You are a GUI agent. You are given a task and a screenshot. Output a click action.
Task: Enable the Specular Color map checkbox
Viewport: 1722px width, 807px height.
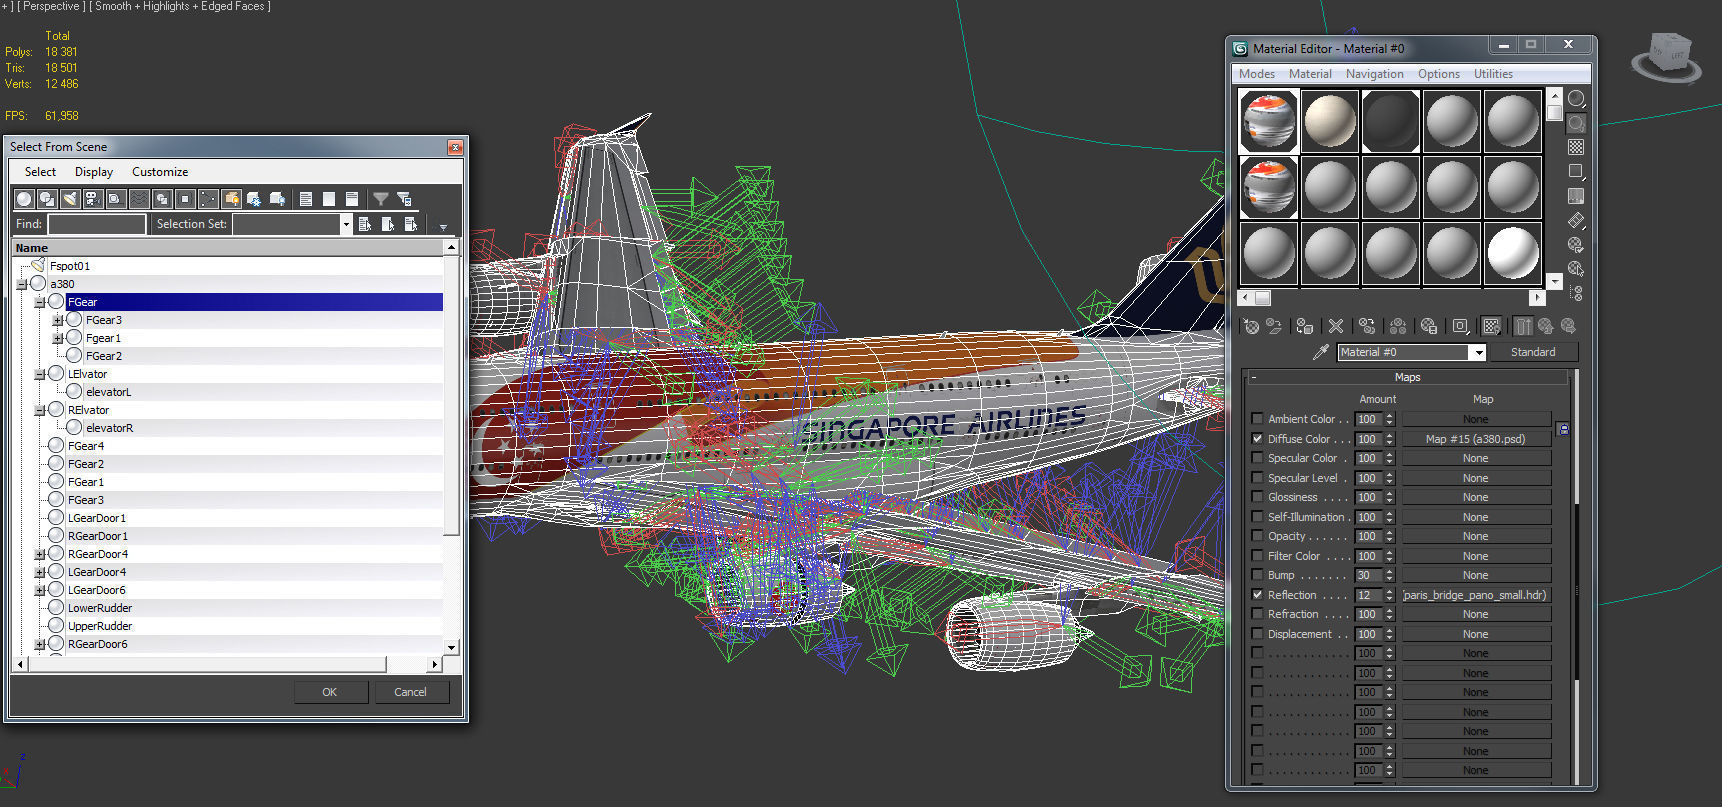(1257, 458)
